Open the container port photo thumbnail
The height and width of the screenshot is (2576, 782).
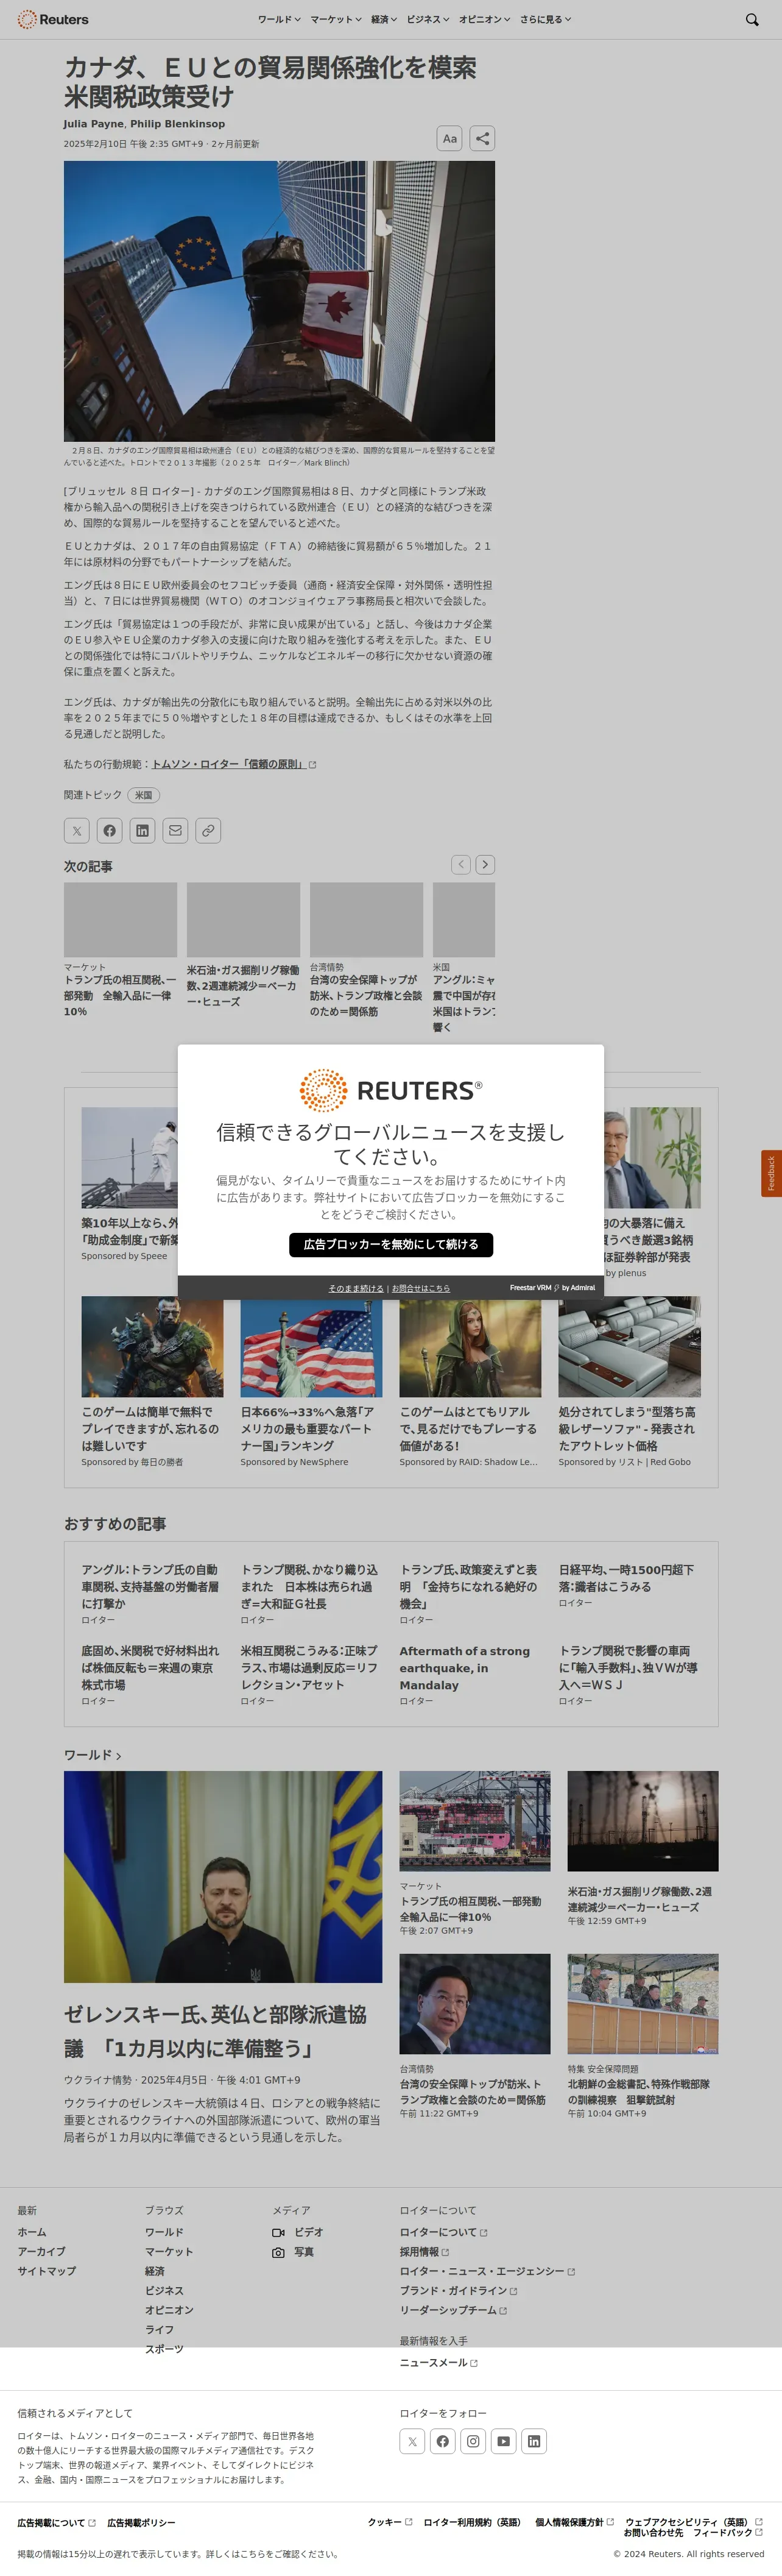(x=475, y=1821)
